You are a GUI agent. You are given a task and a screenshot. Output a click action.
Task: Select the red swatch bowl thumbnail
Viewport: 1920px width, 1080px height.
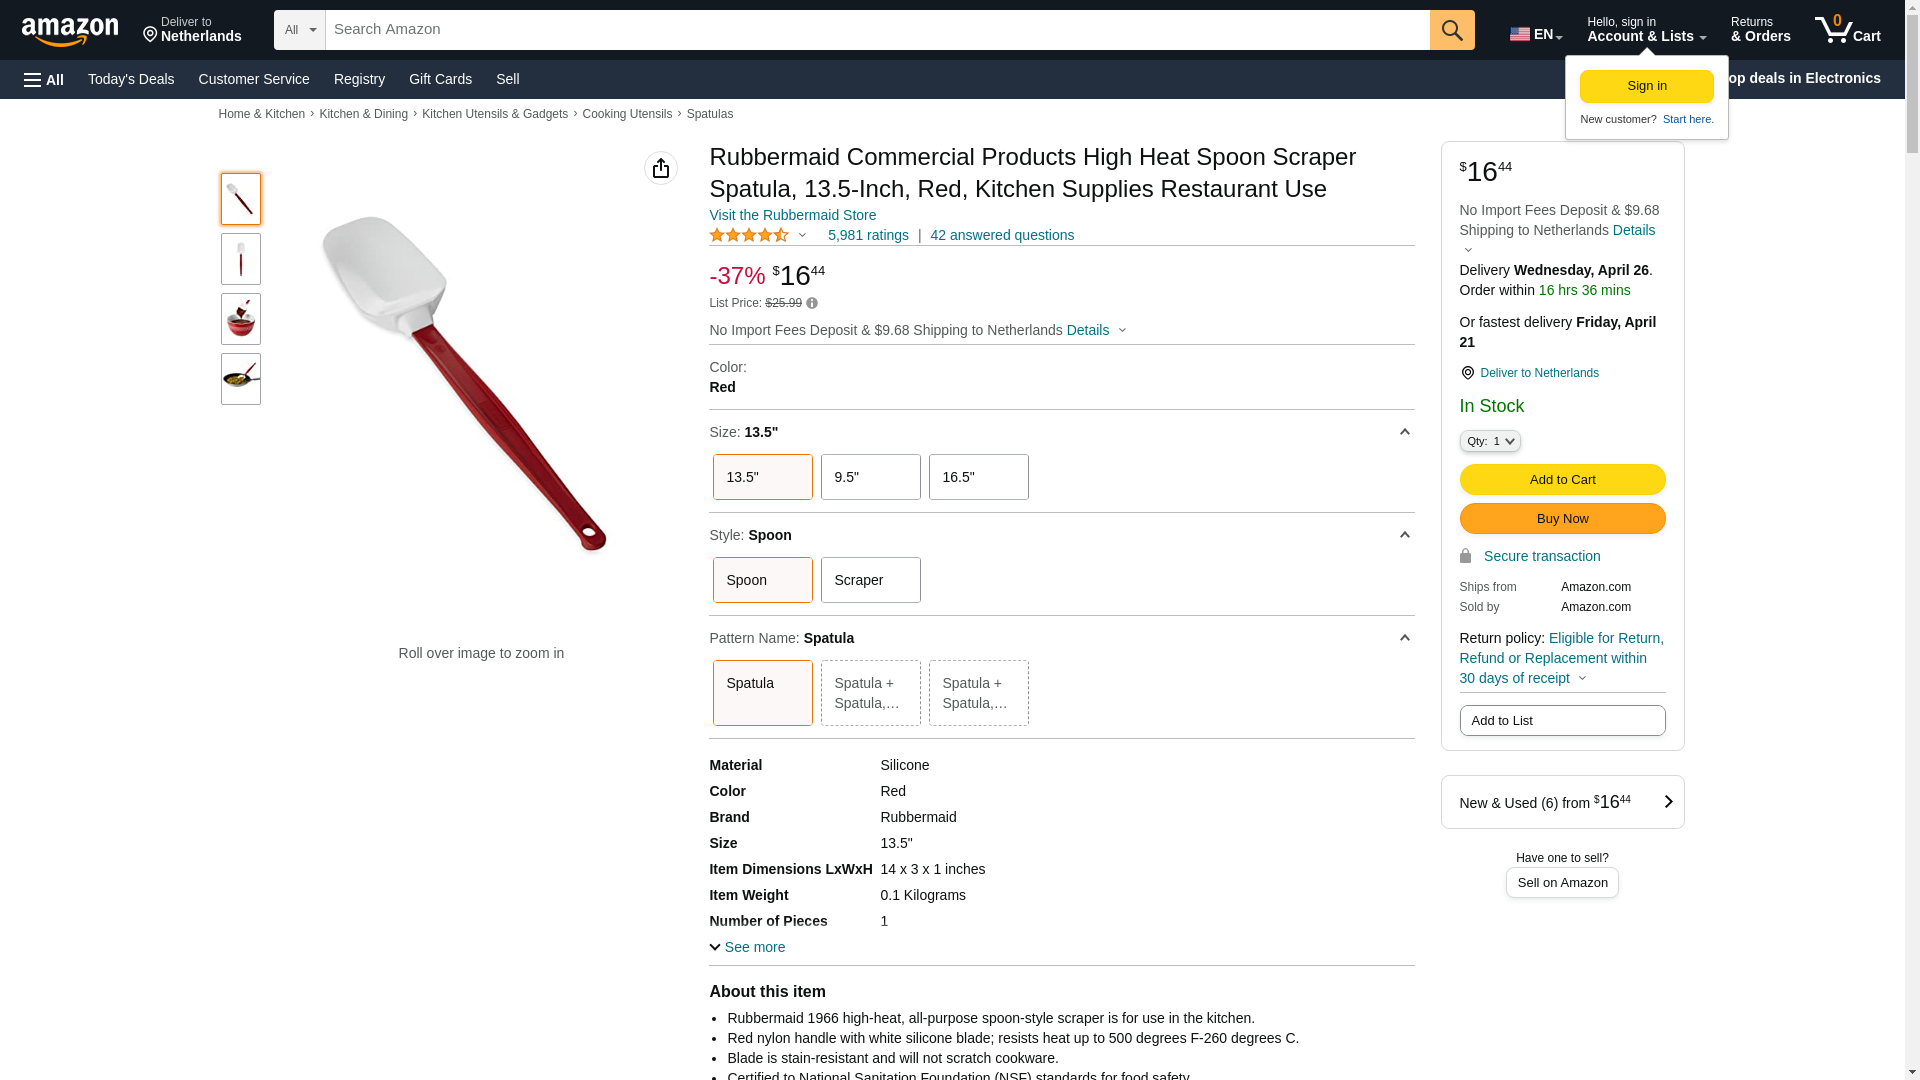(x=241, y=319)
